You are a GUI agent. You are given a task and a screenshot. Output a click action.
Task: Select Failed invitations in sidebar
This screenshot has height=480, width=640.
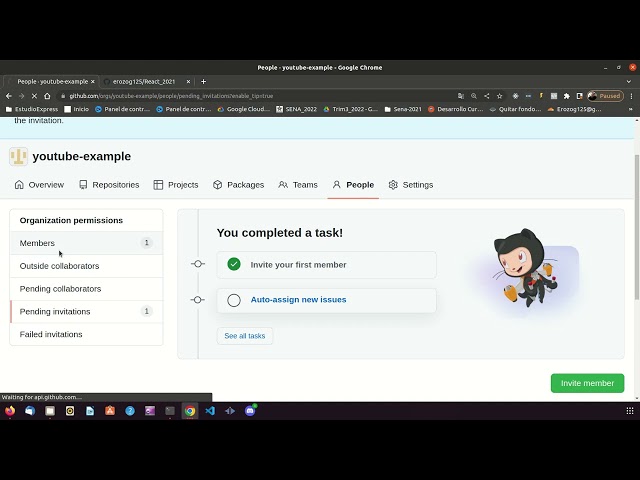86,334
